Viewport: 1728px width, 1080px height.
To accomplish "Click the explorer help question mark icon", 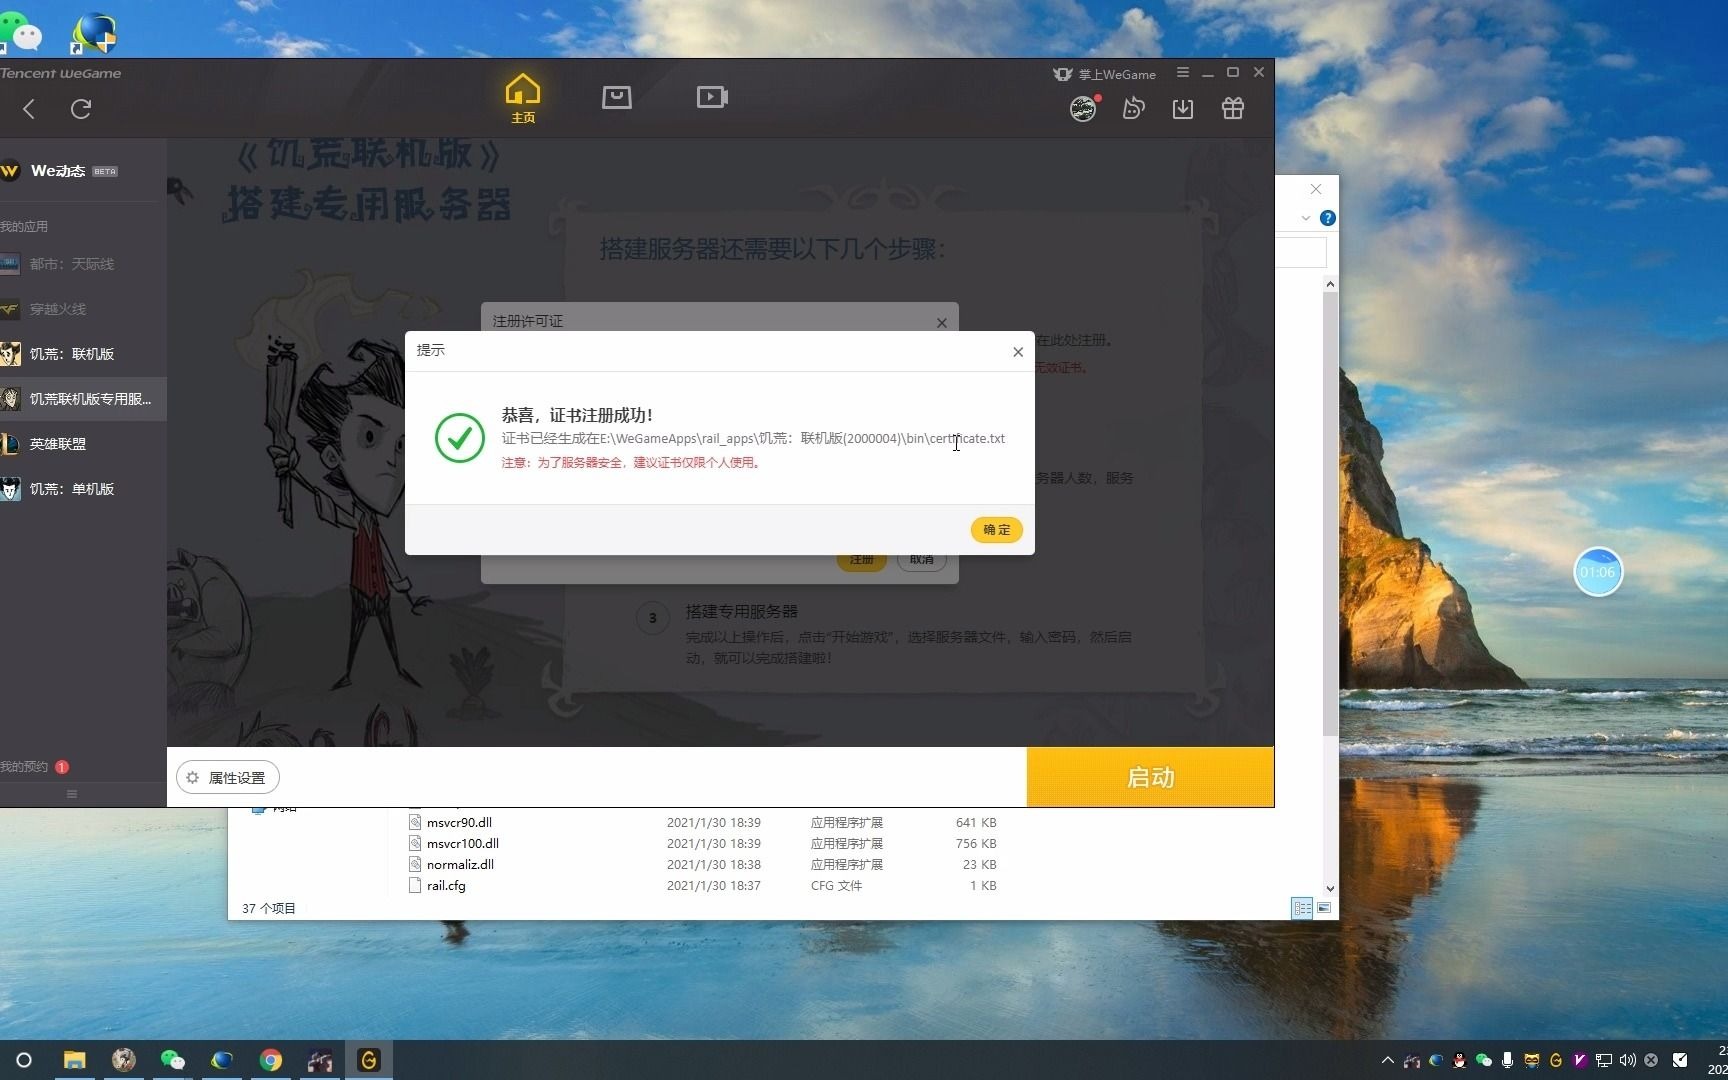I will [1327, 218].
